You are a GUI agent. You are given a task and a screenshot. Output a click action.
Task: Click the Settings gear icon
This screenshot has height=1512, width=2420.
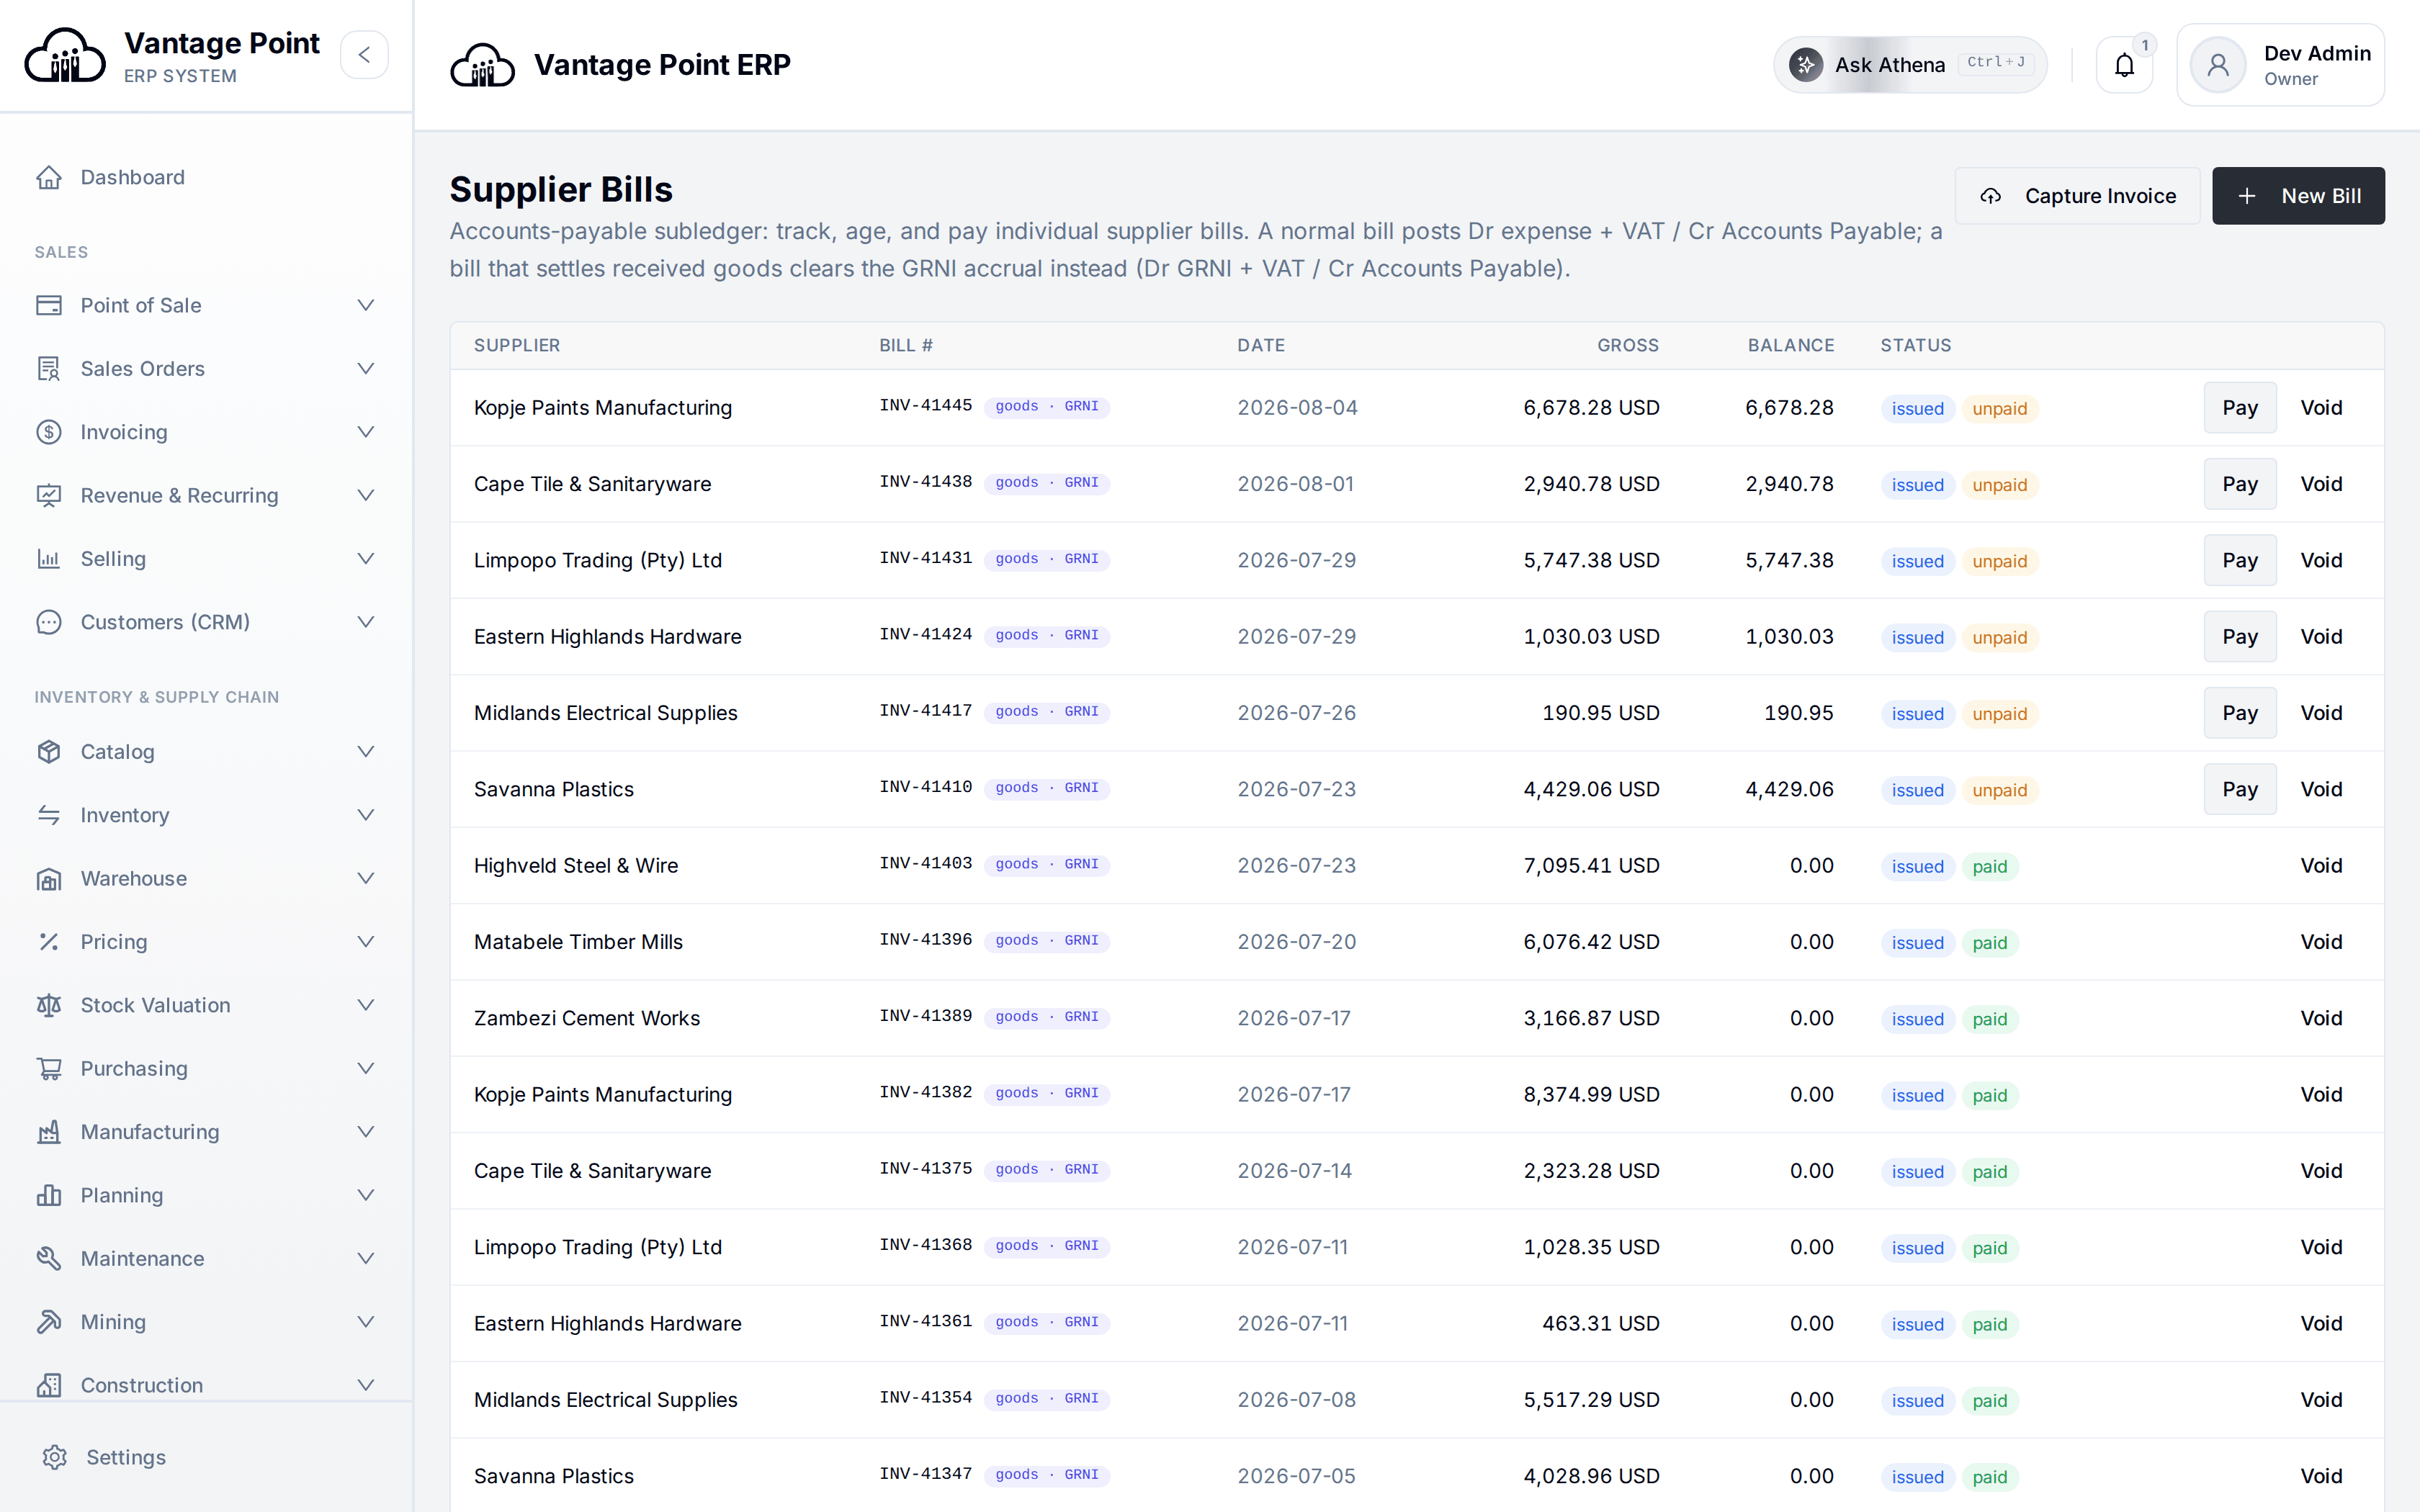coord(55,1457)
